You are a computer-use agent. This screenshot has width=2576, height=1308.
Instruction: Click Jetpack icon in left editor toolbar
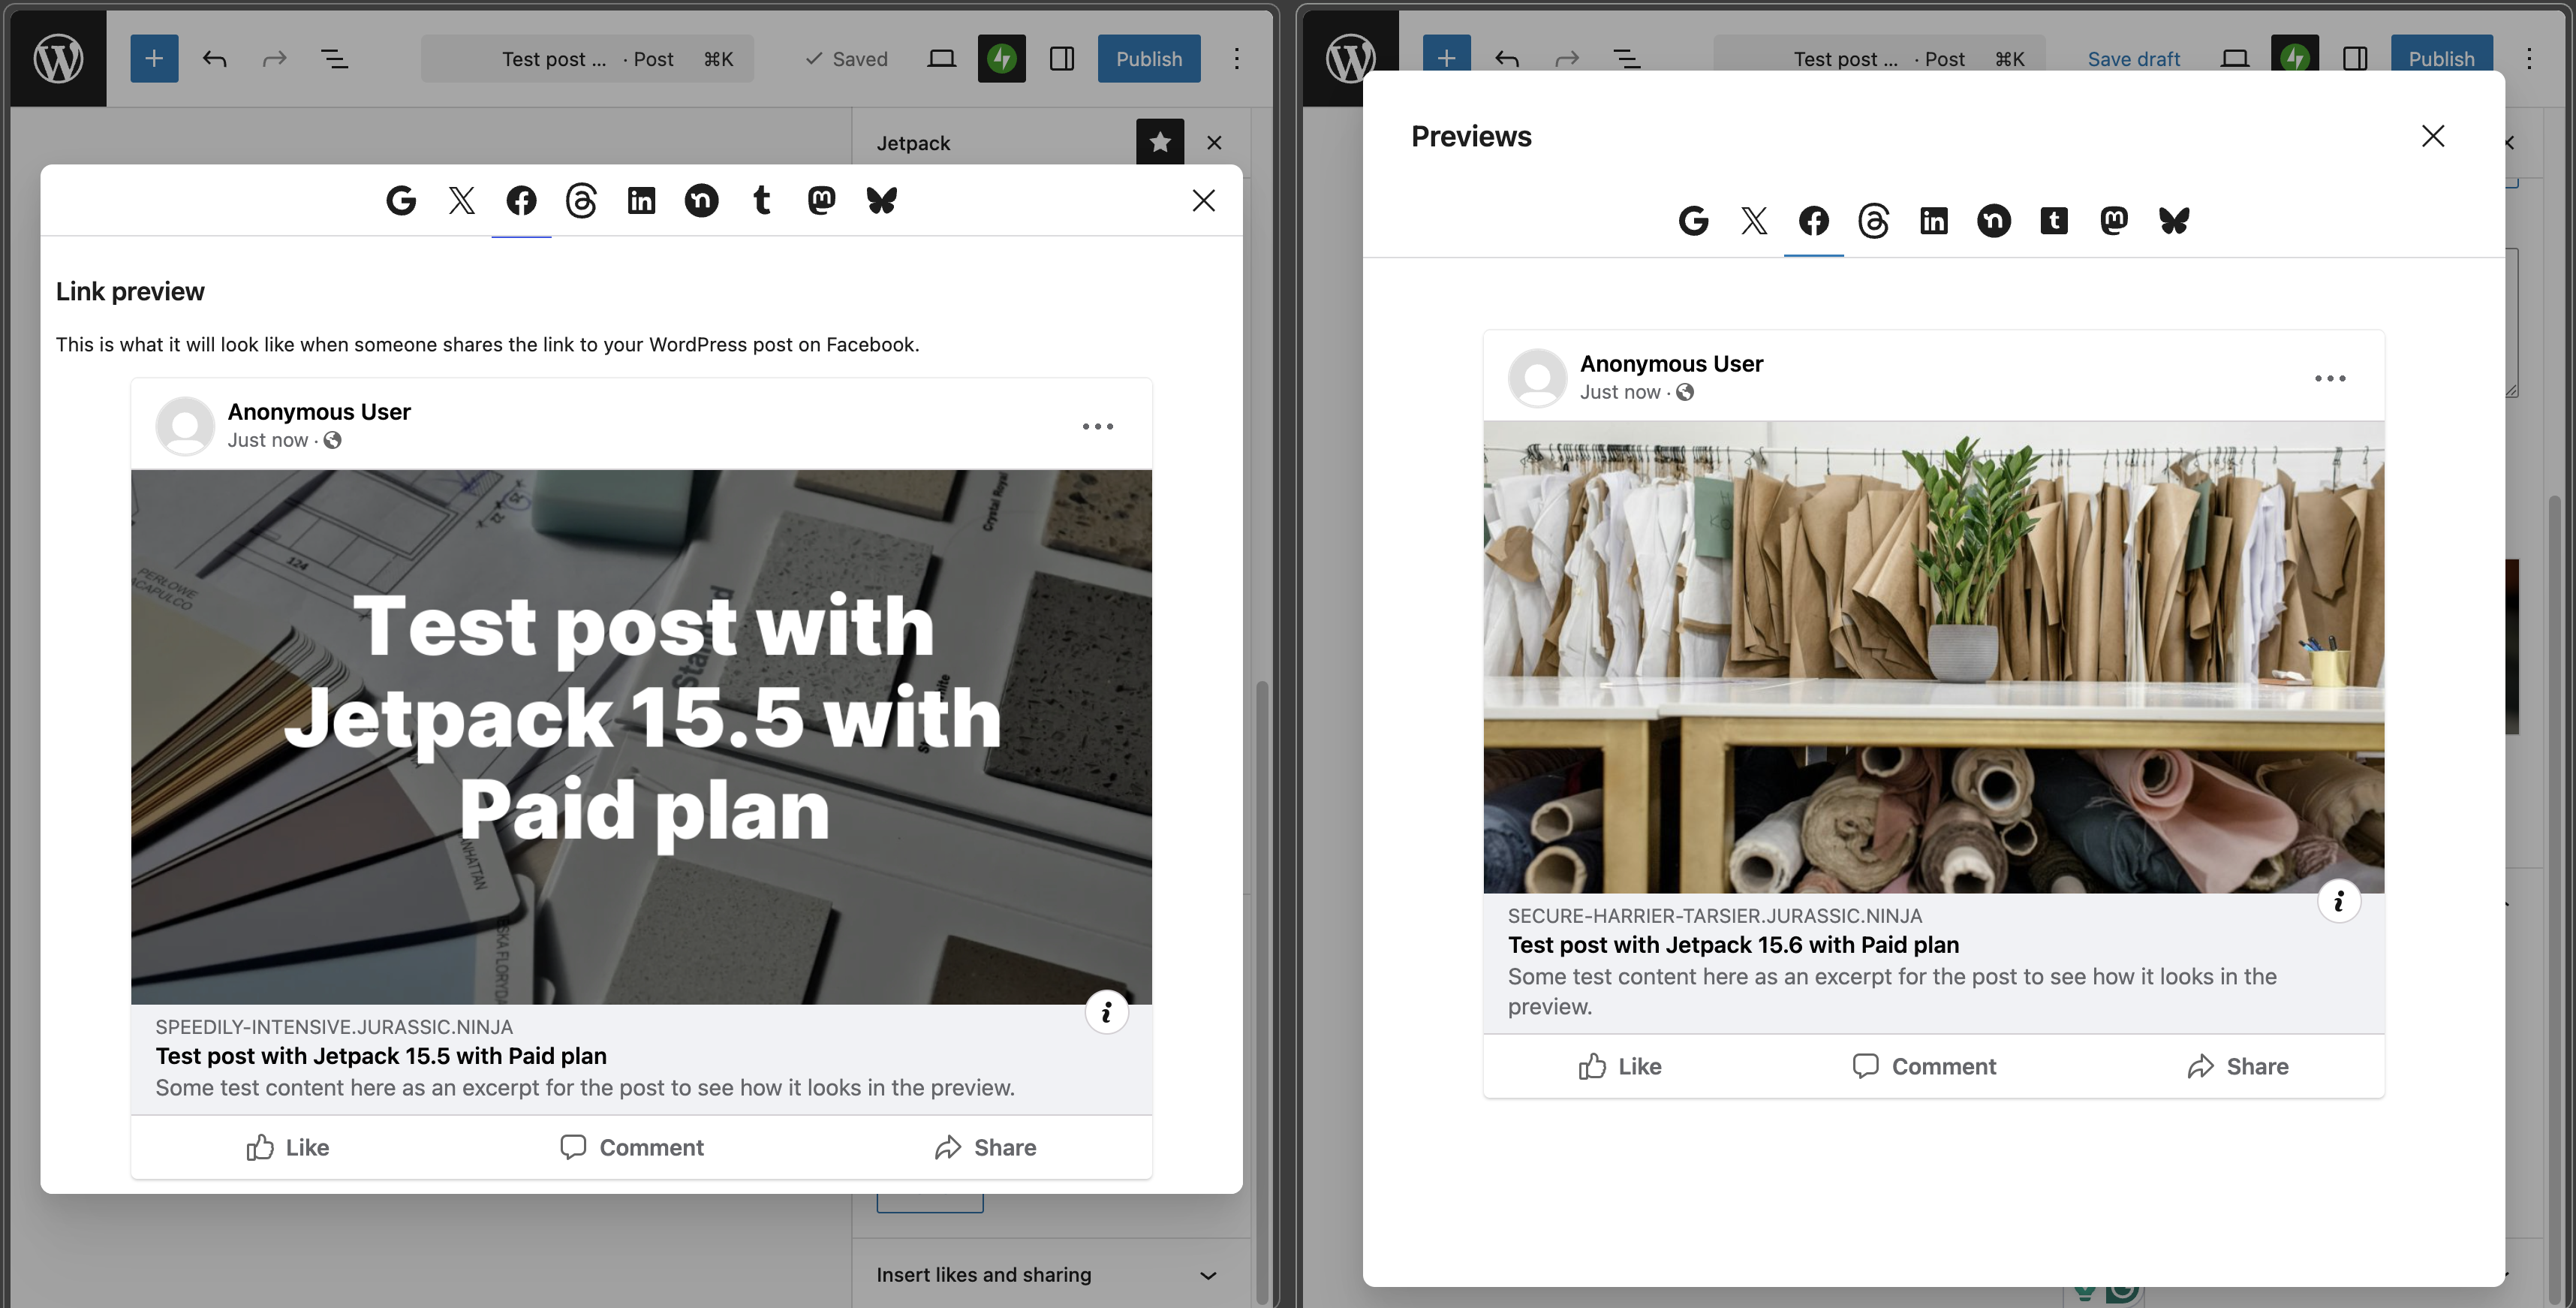[x=1001, y=59]
